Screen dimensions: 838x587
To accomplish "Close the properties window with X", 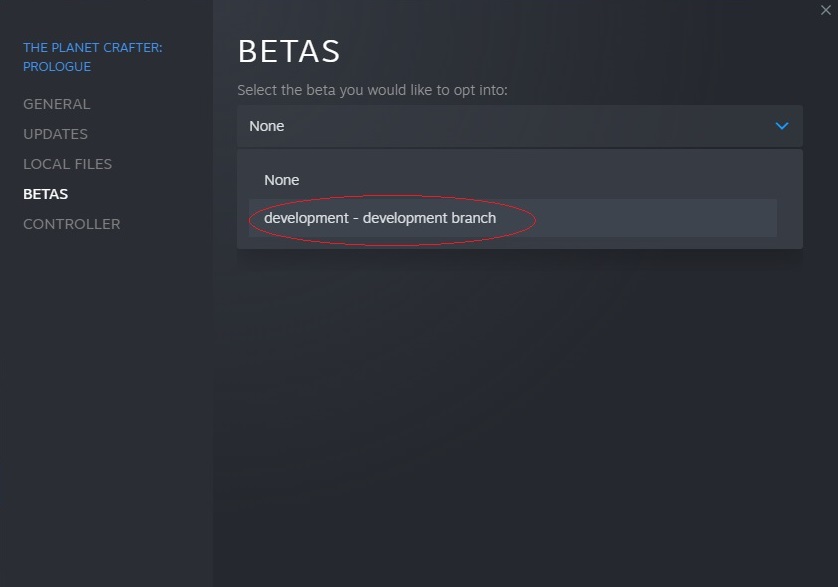I will (825, 10).
